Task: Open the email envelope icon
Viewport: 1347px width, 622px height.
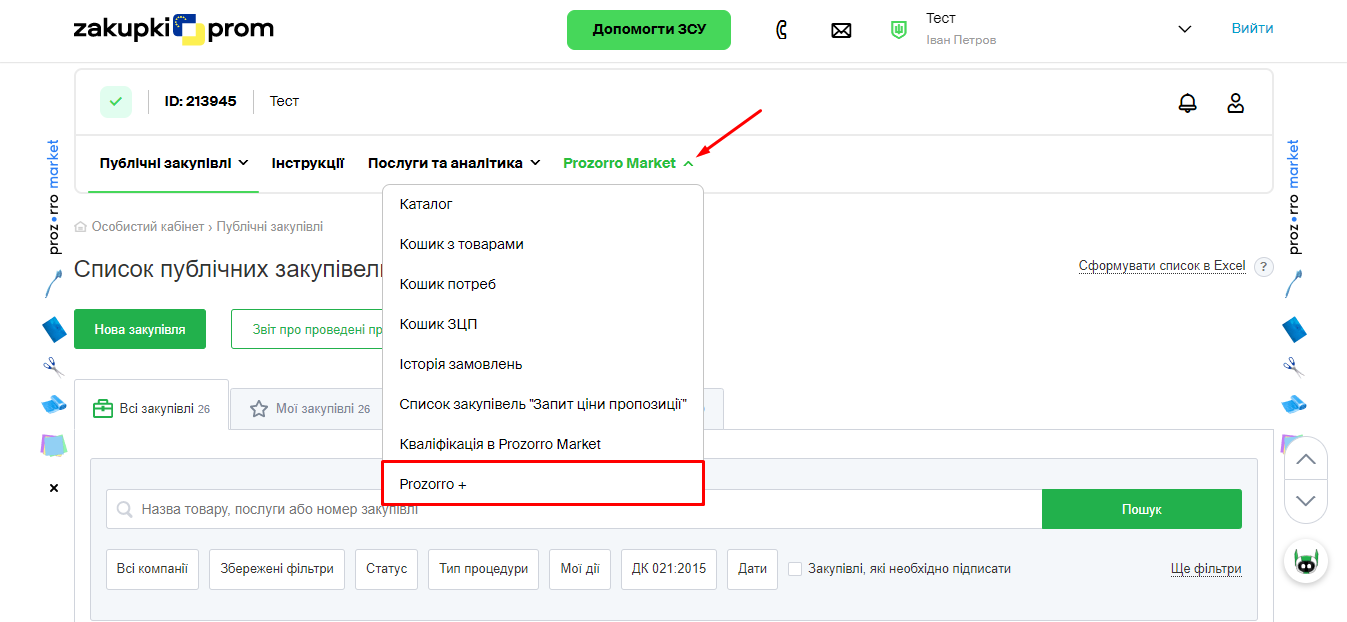Action: click(x=841, y=30)
